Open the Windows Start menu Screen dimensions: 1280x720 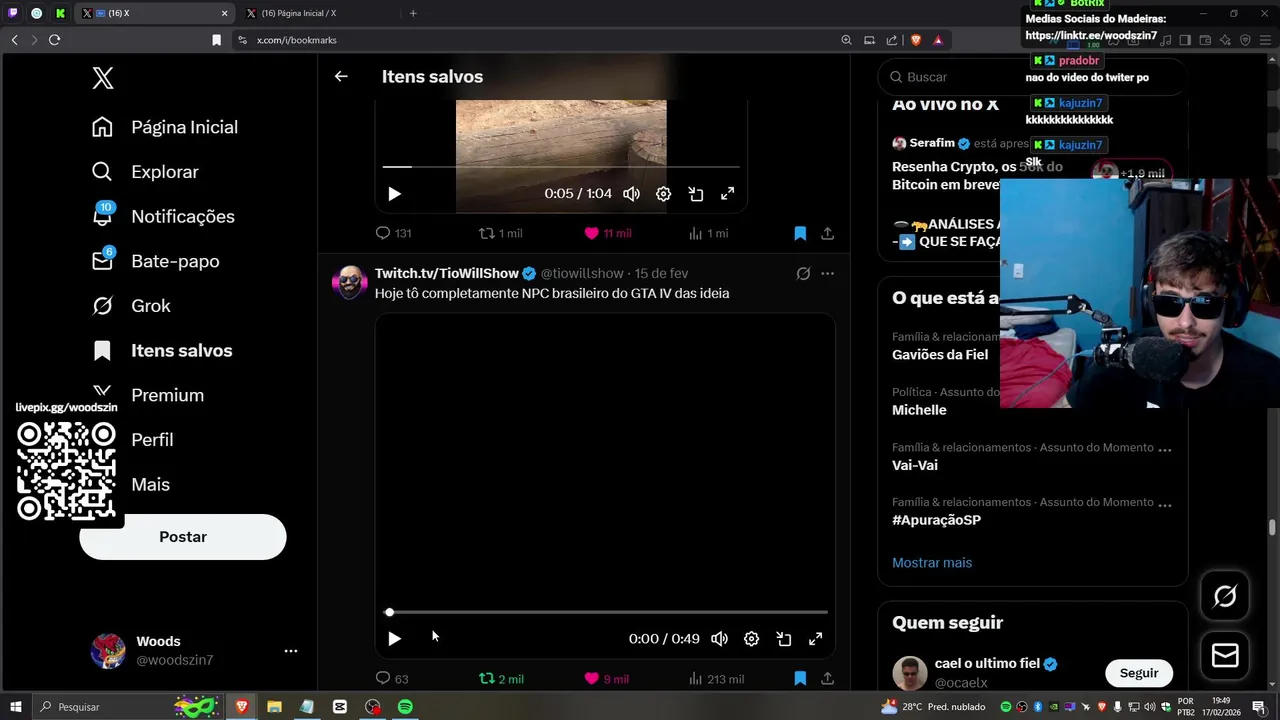click(x=16, y=707)
